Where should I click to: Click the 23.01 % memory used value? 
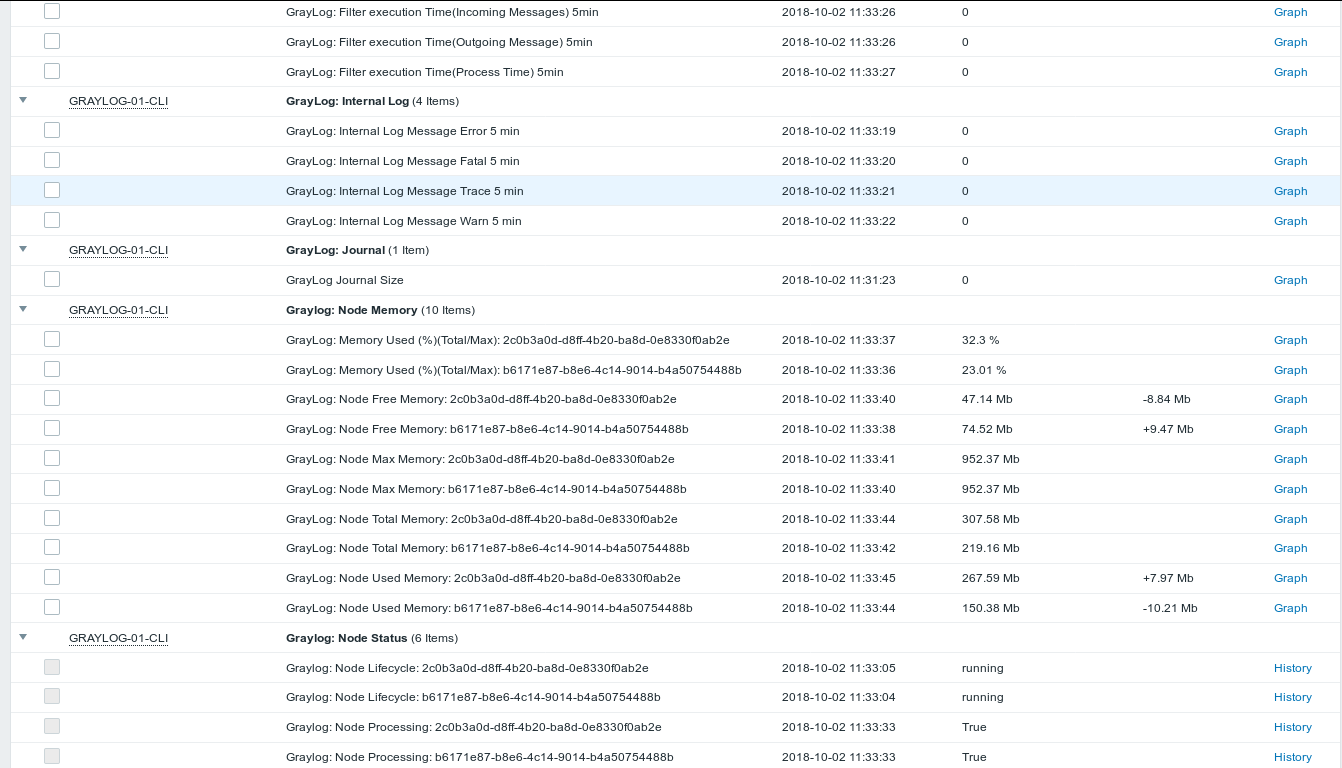(x=984, y=370)
